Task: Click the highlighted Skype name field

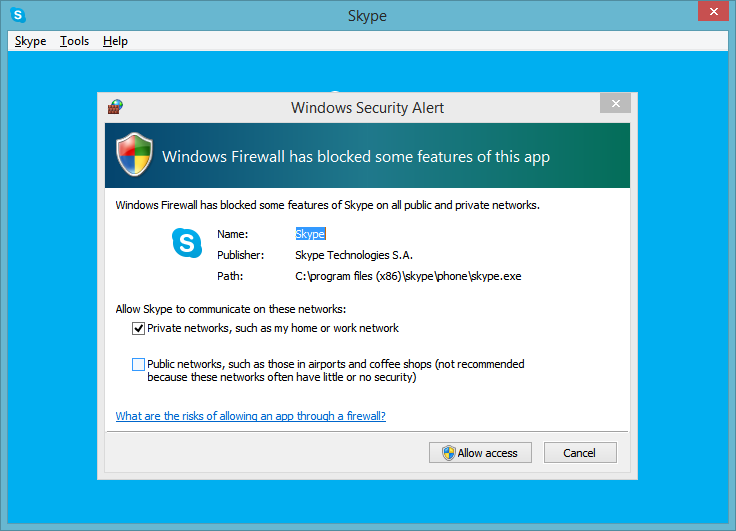Action: (x=310, y=234)
